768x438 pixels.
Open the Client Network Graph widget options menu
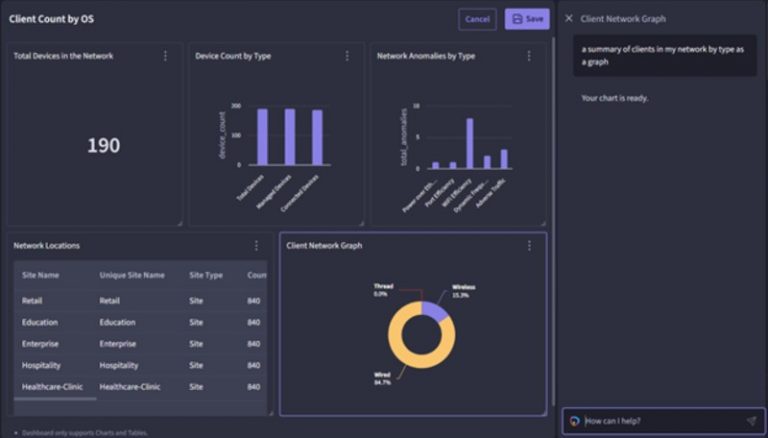[528, 245]
